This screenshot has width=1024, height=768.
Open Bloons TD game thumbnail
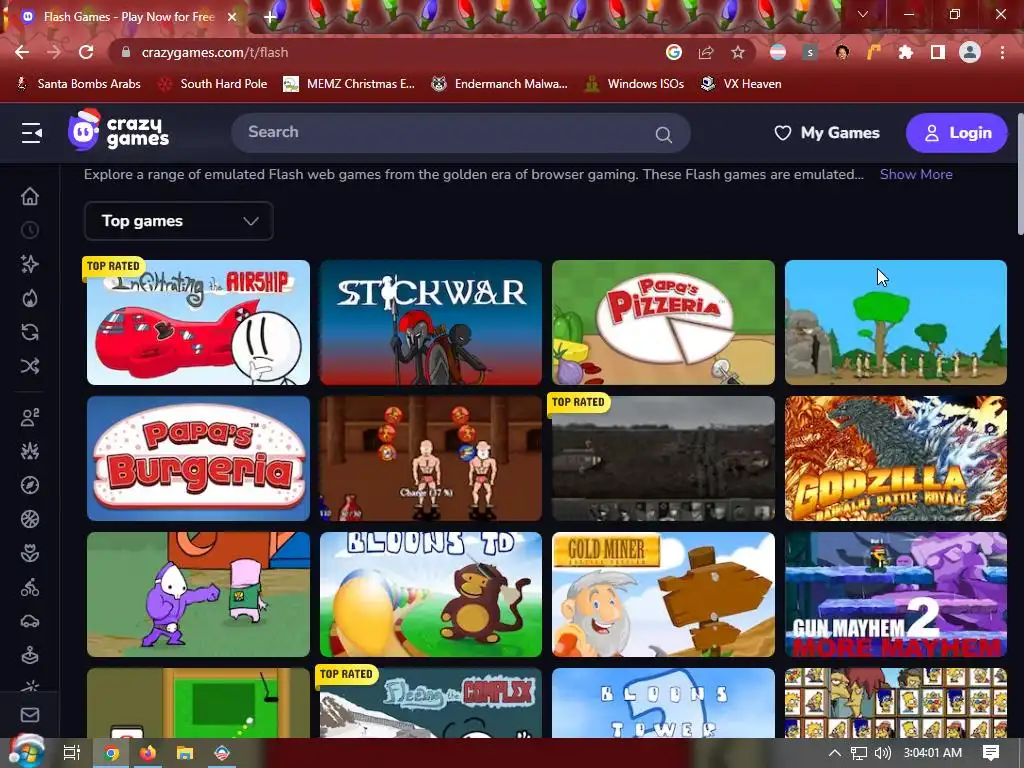(x=431, y=594)
